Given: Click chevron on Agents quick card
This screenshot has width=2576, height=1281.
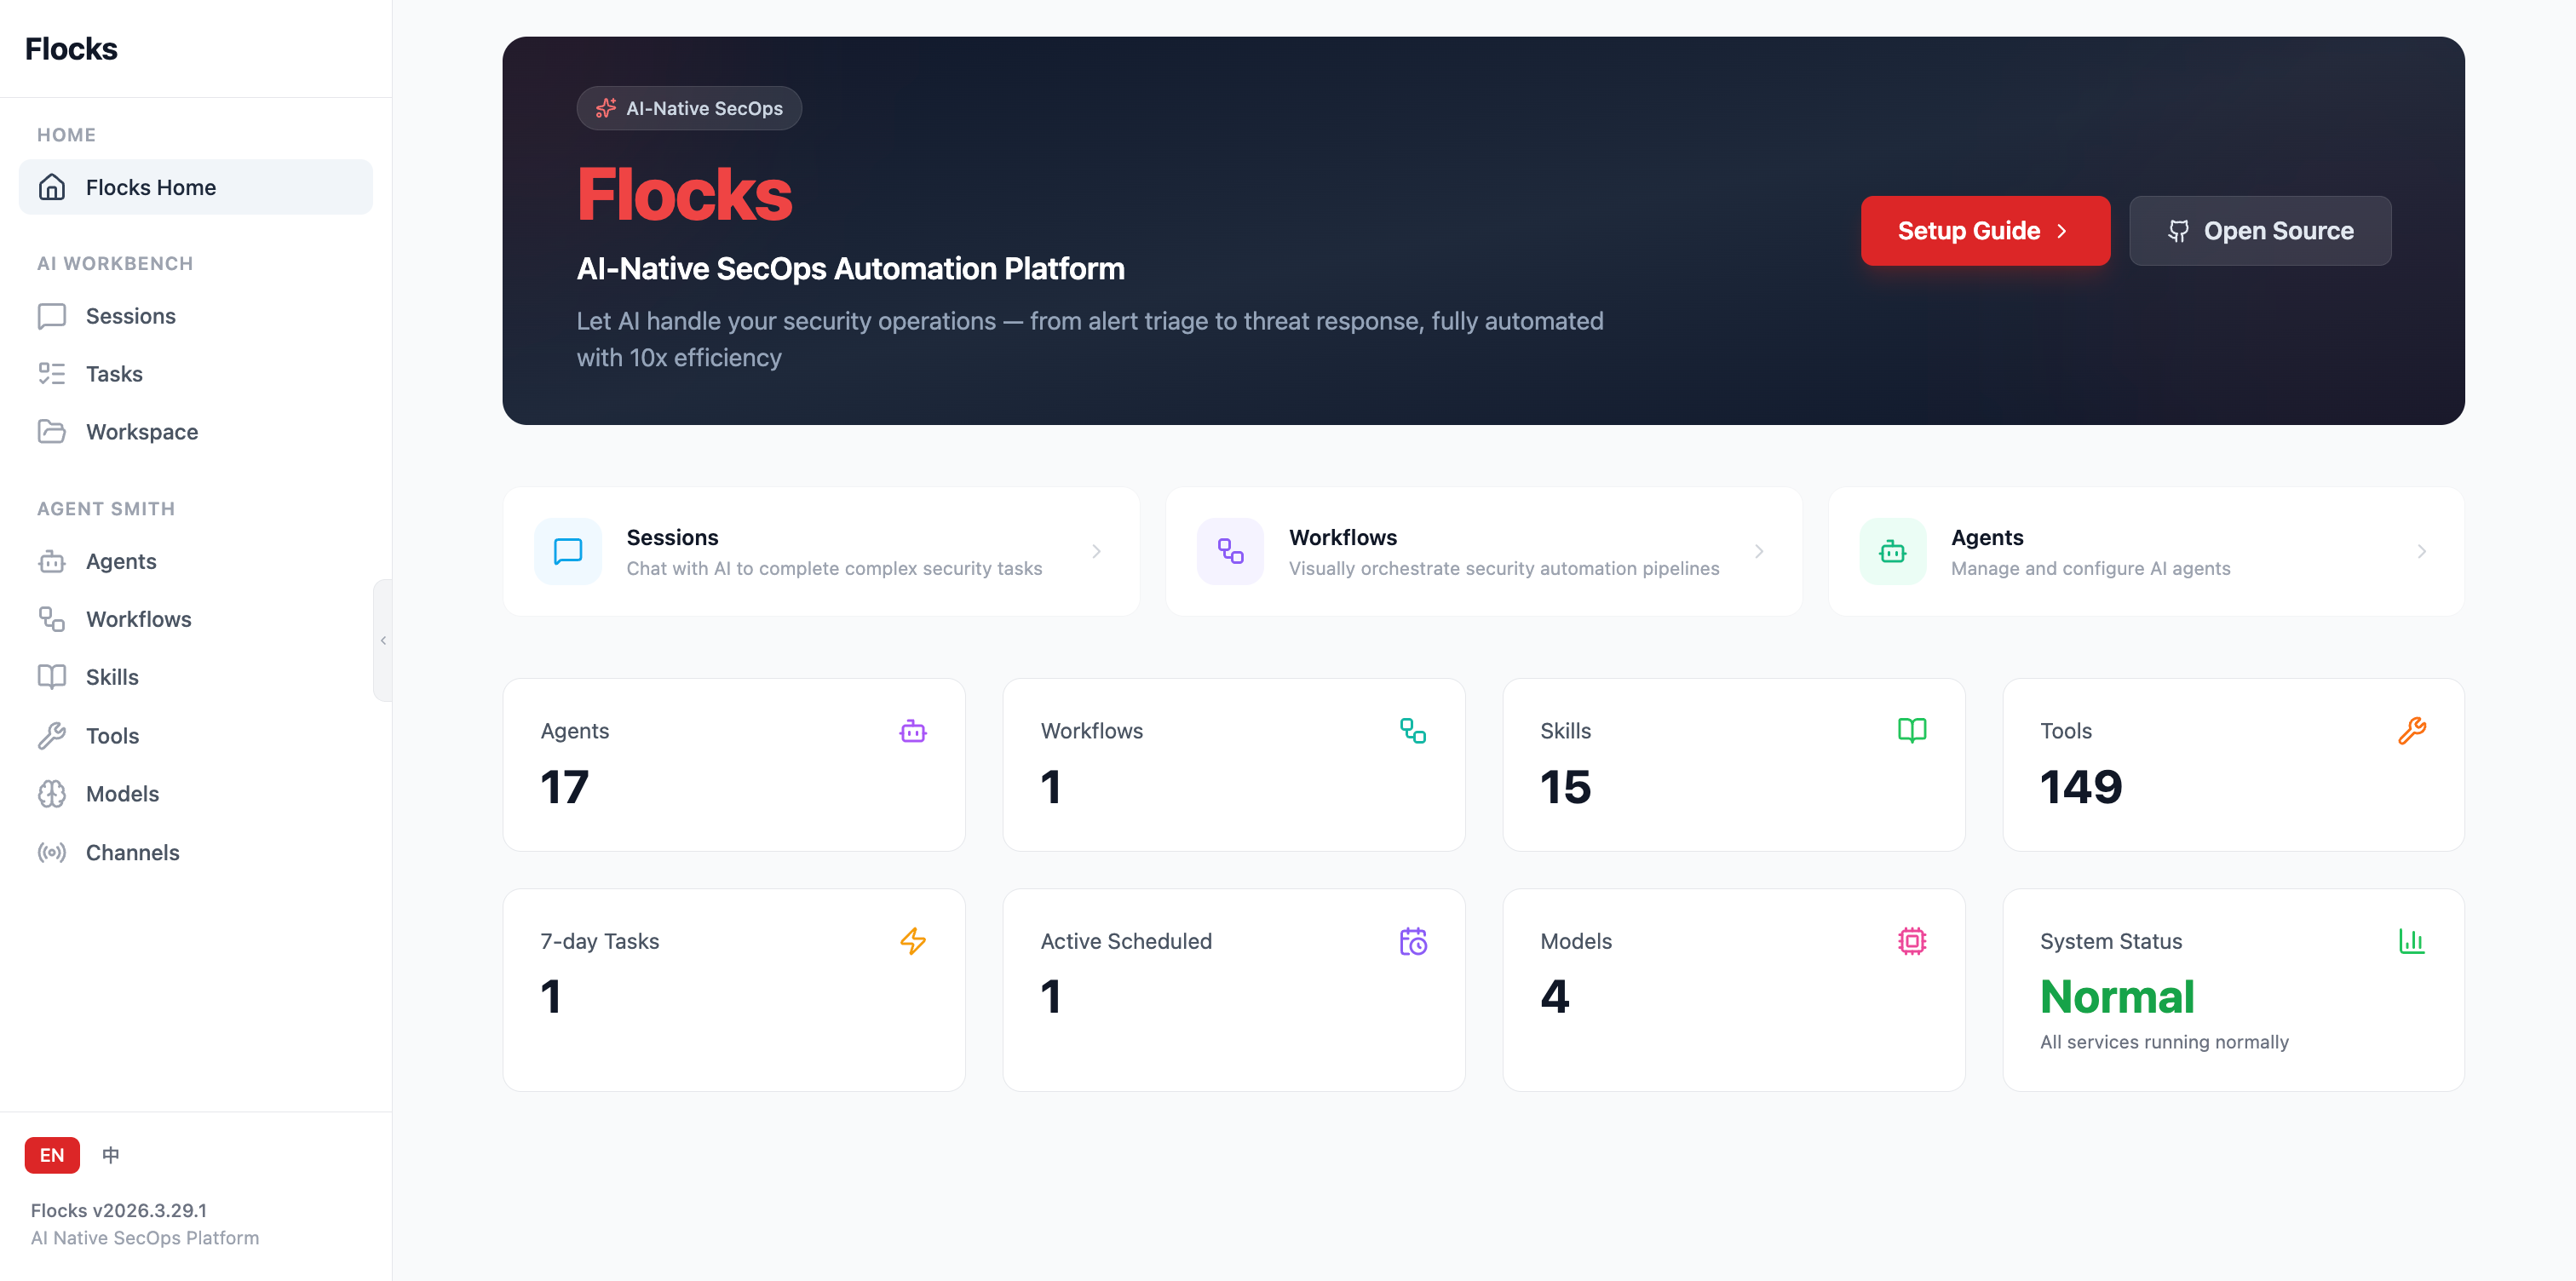Looking at the screenshot, I should click(x=2421, y=552).
